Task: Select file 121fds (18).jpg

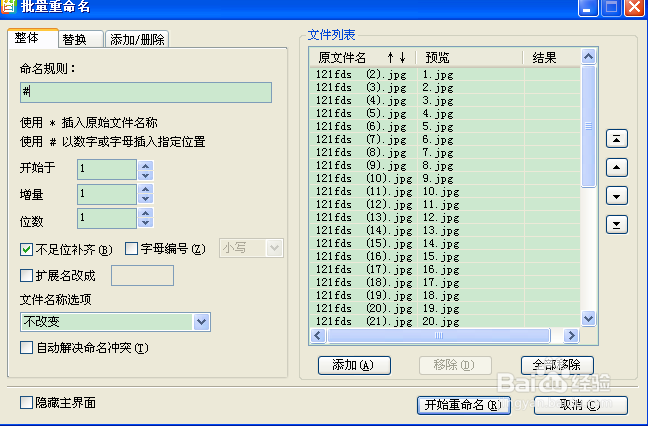Action: [x=364, y=282]
